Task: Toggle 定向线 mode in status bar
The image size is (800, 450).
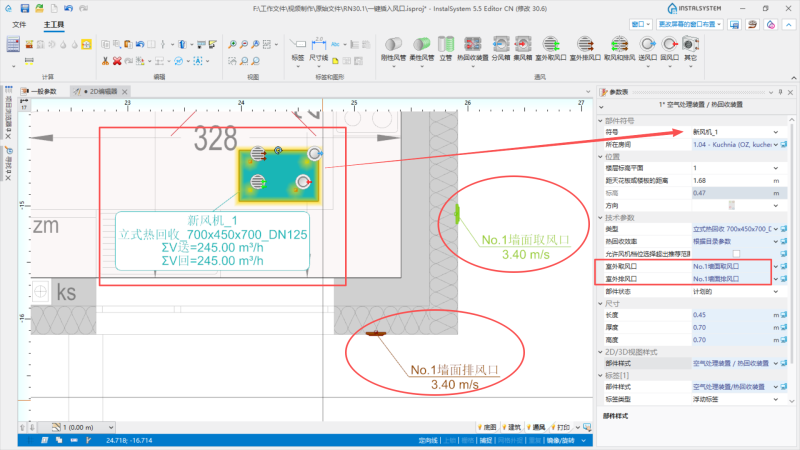Action: (x=428, y=440)
